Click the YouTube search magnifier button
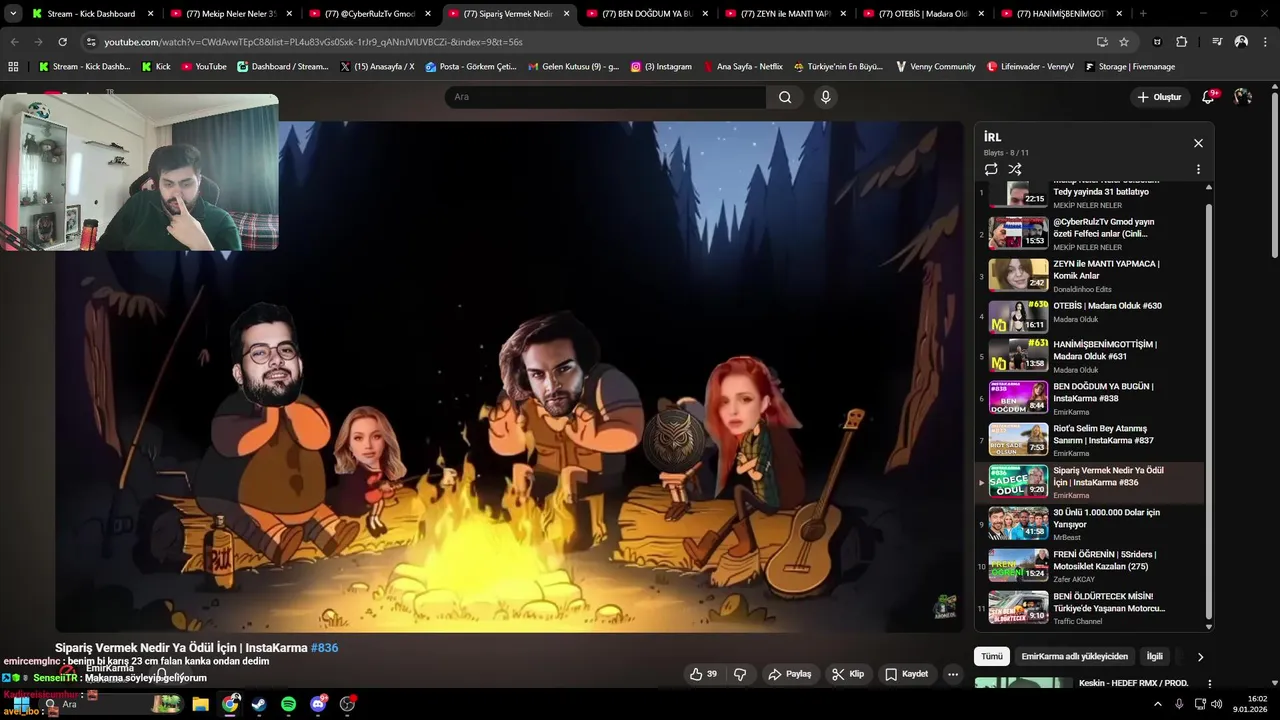The width and height of the screenshot is (1280, 720). (785, 97)
